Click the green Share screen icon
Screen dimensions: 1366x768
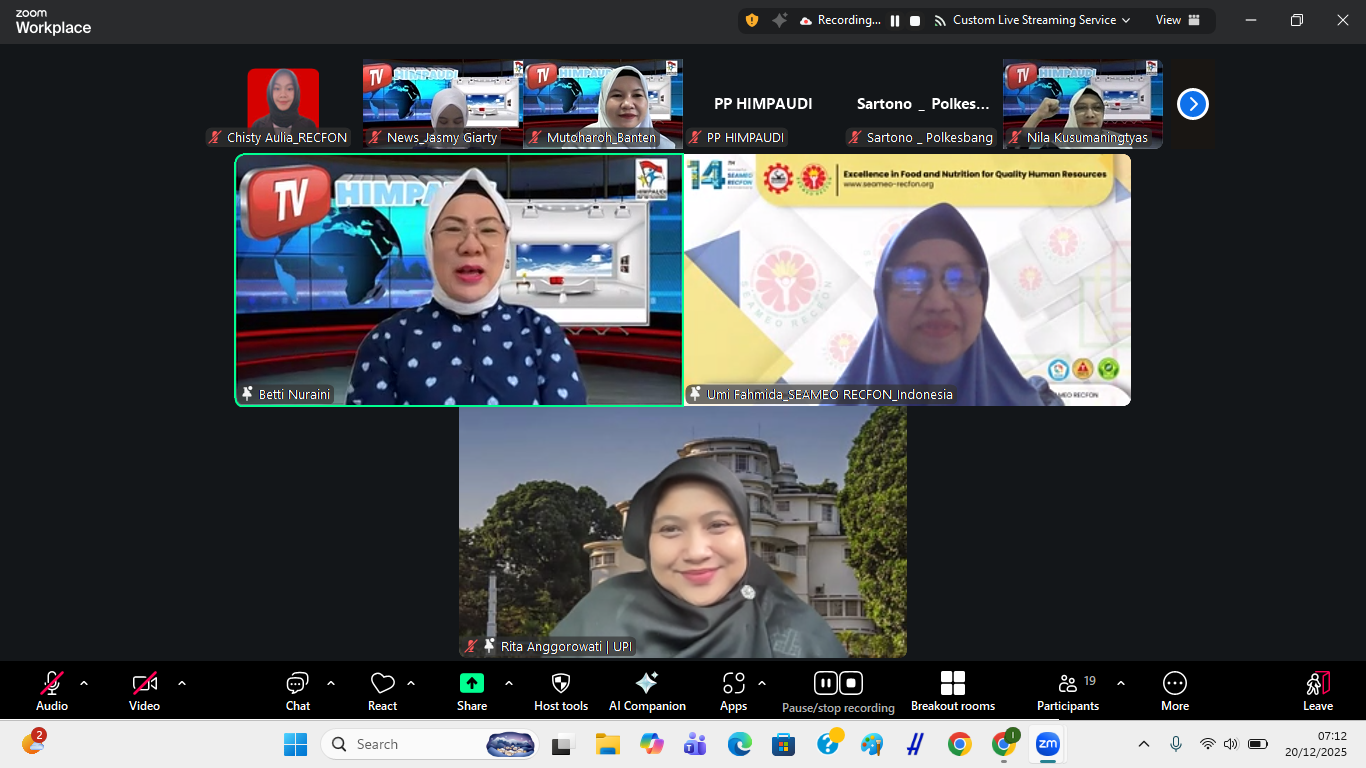471,683
